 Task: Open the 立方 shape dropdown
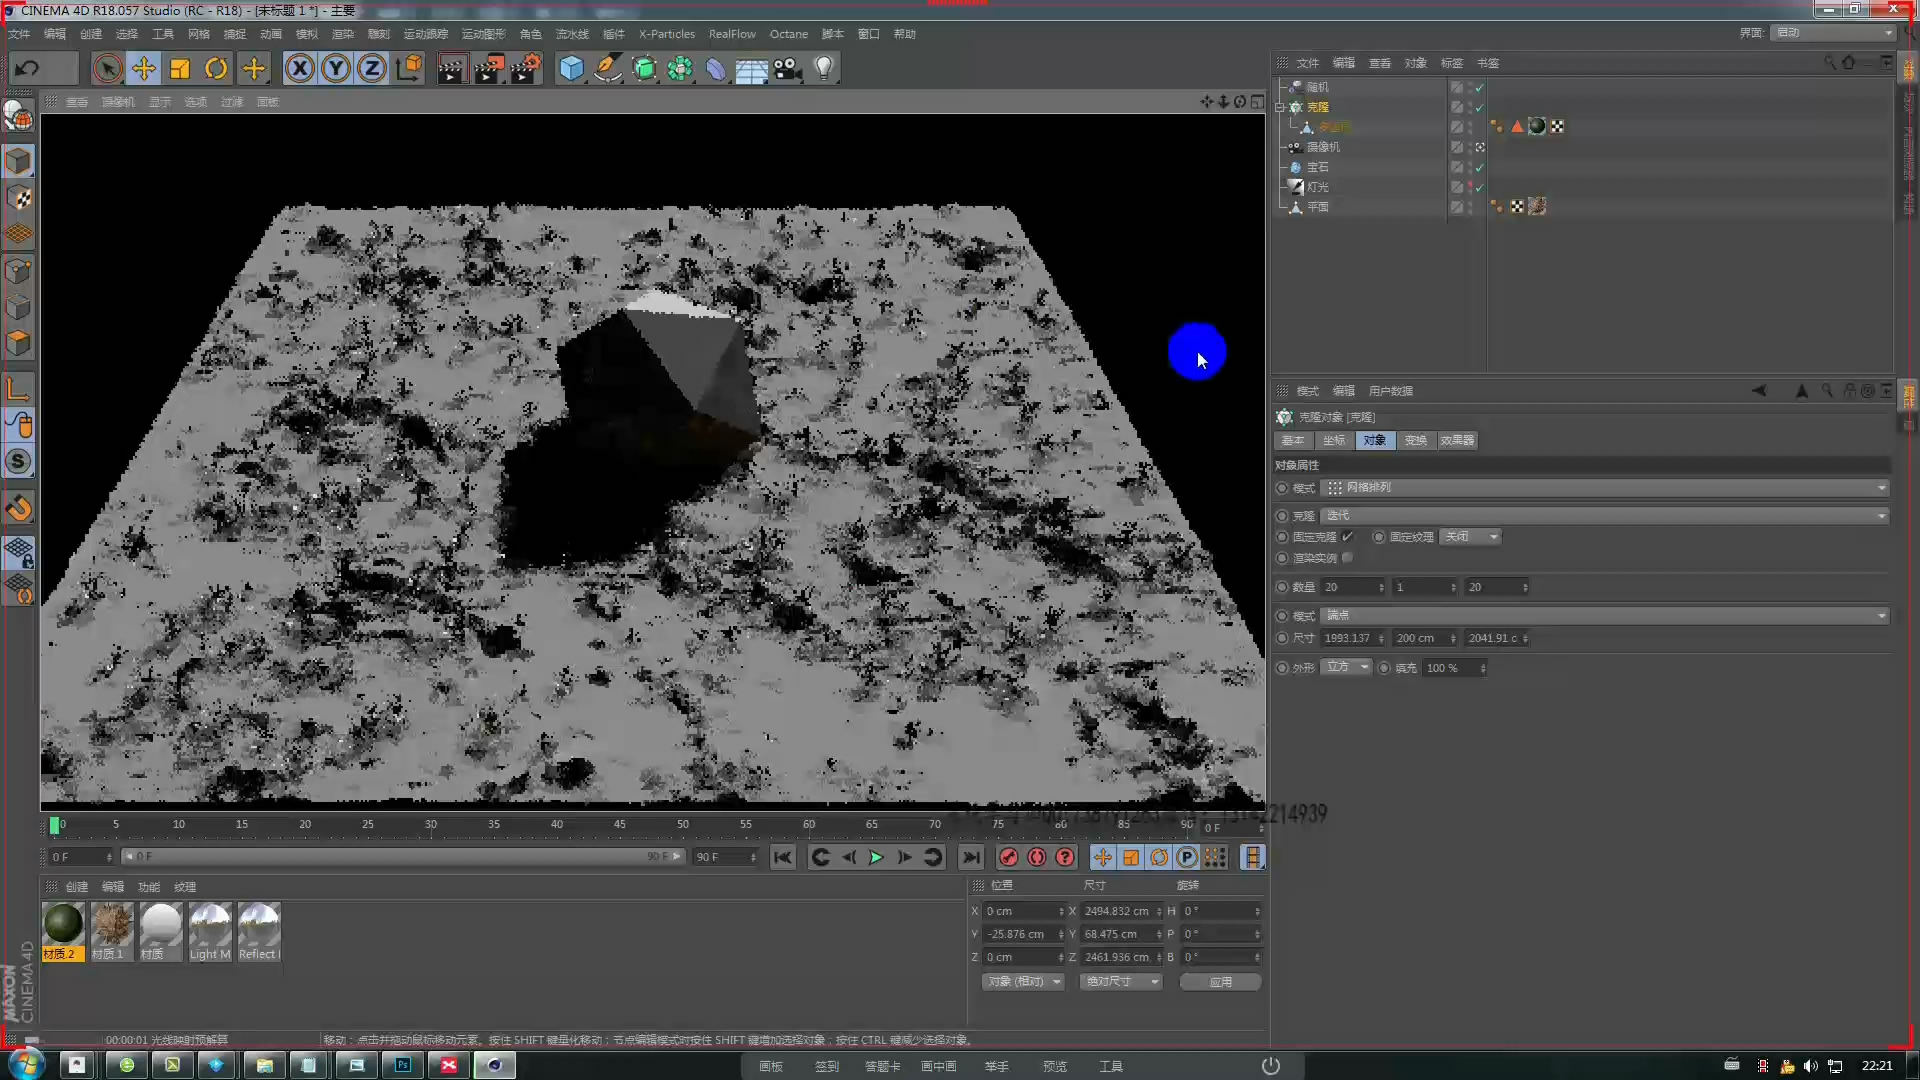(1346, 667)
